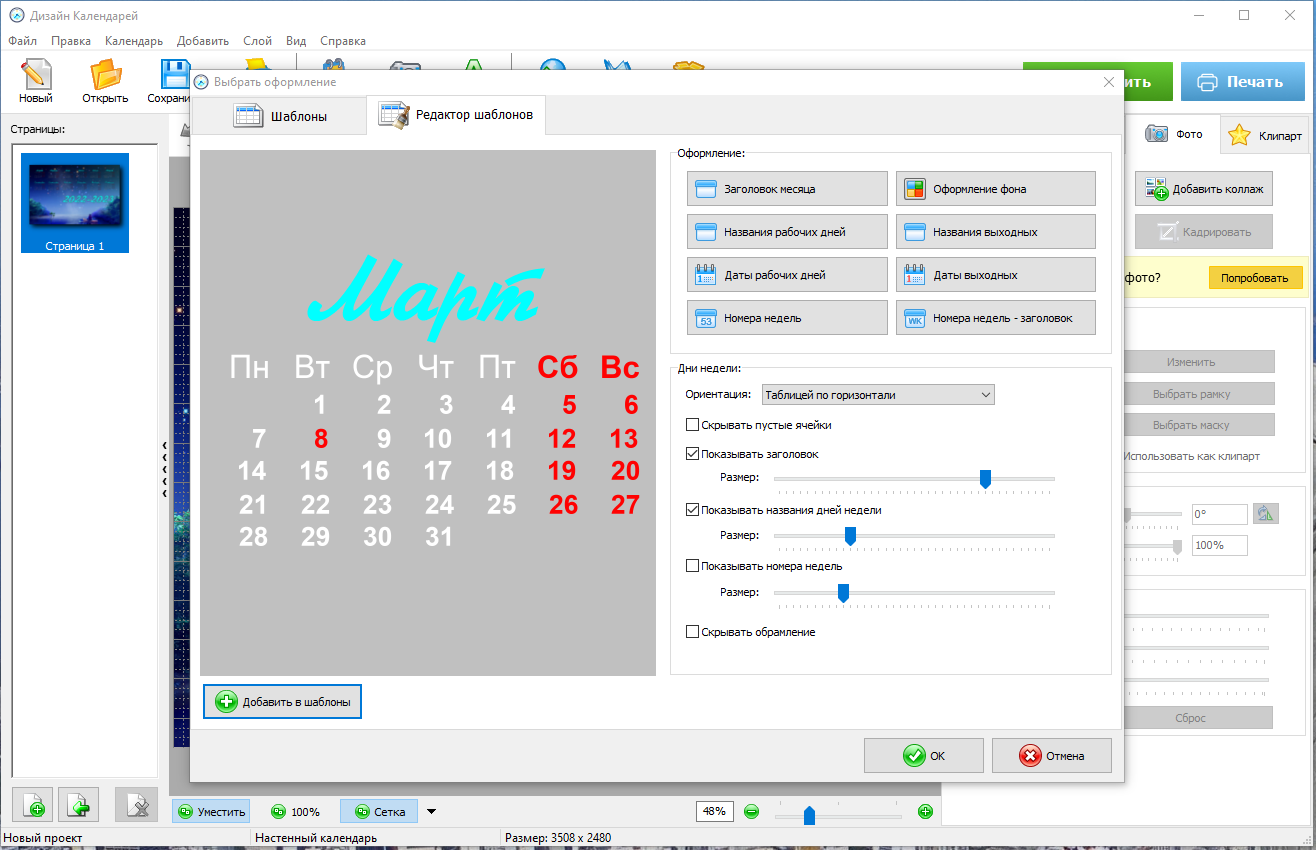Enable Показывать номера недель checkbox
This screenshot has width=1316, height=850.
[693, 566]
